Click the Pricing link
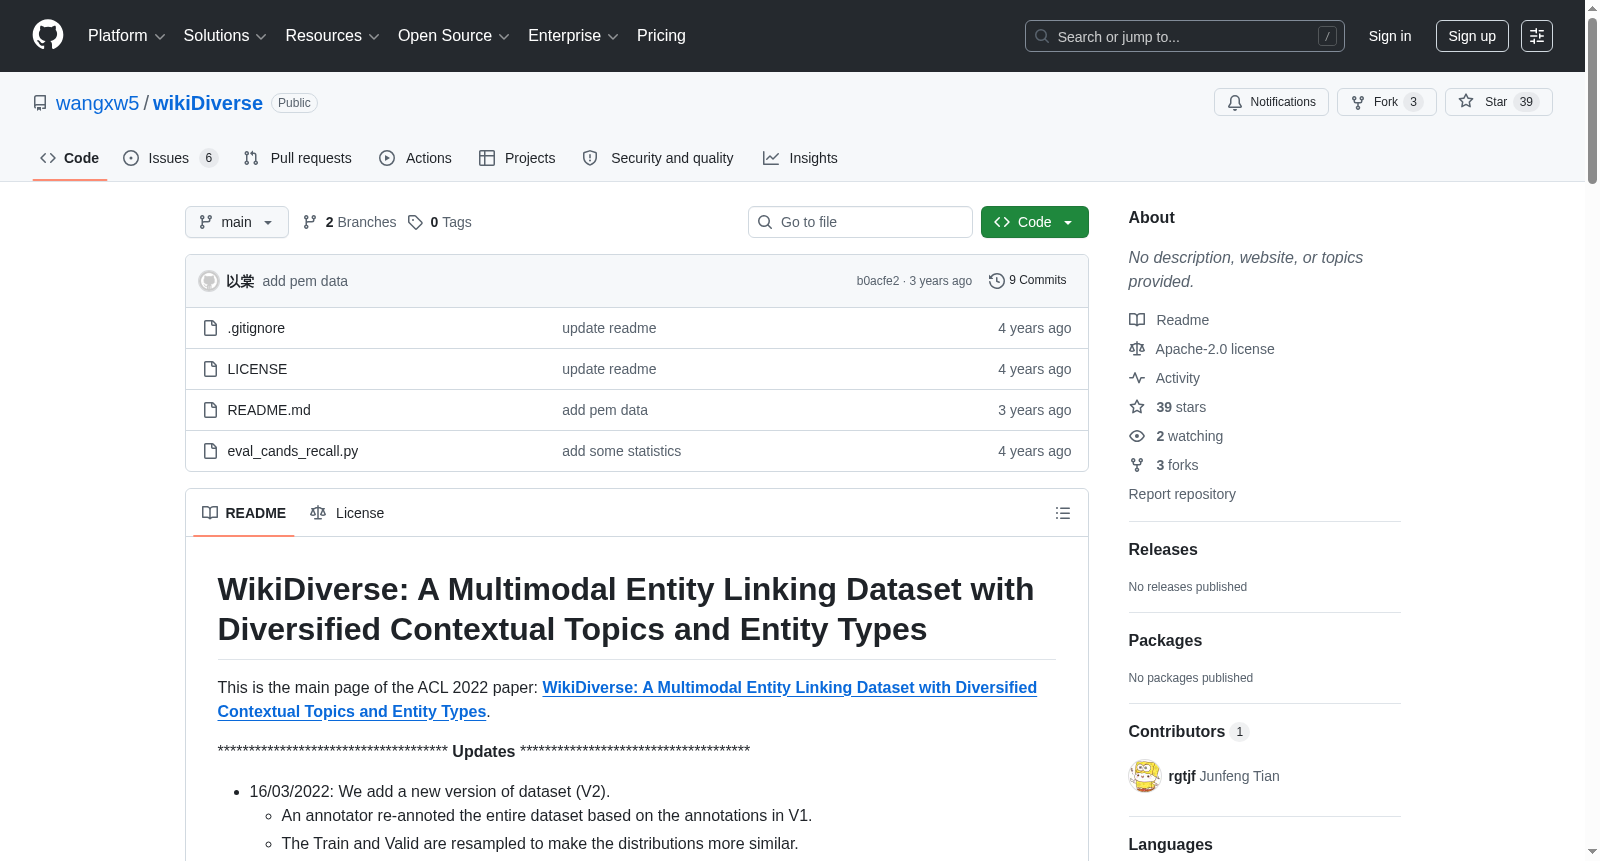Screen dimensions: 1600x861 click(x=661, y=36)
